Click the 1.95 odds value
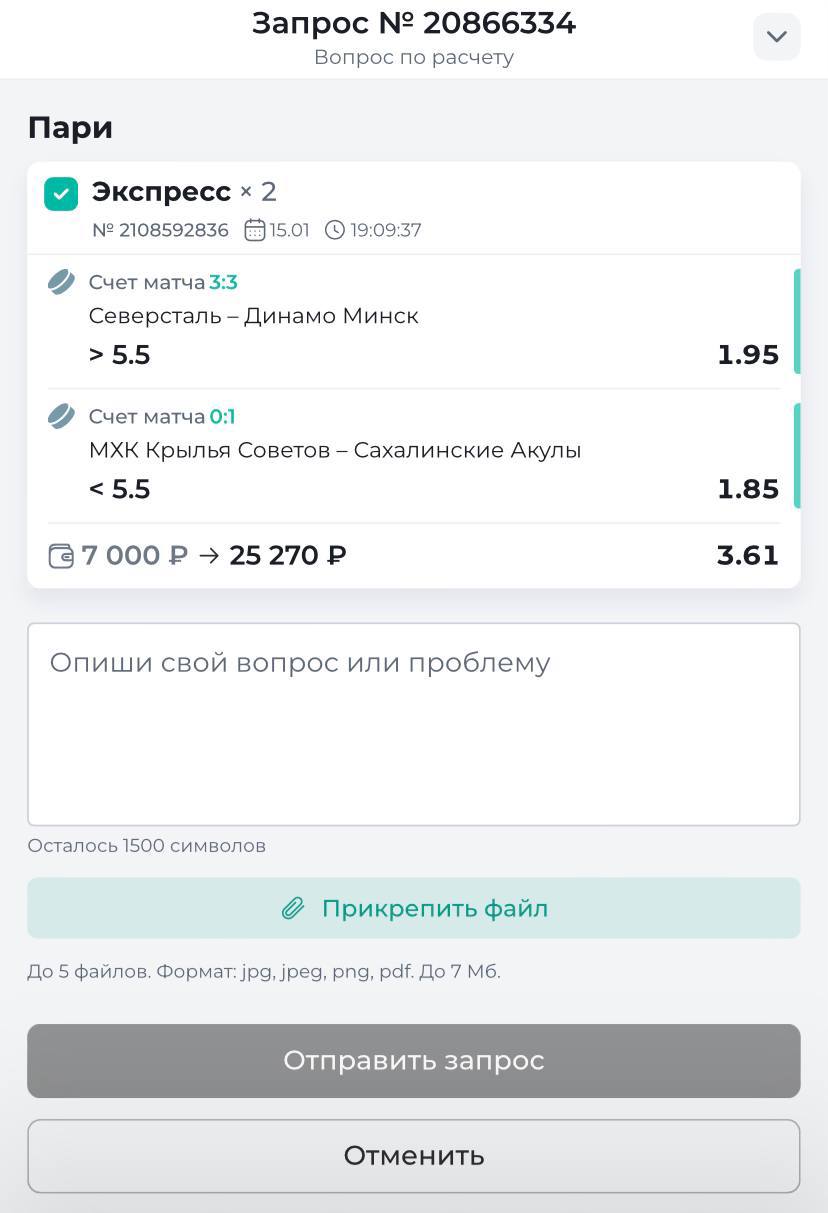Image resolution: width=828 pixels, height=1213 pixels. (748, 355)
